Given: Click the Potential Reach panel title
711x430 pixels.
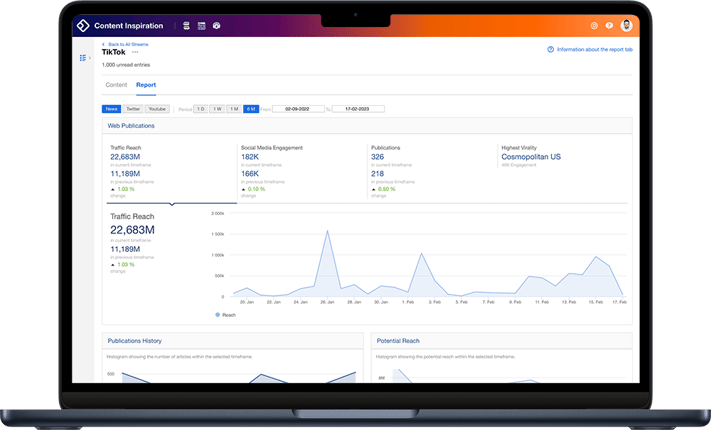Looking at the screenshot, I should tap(398, 341).
